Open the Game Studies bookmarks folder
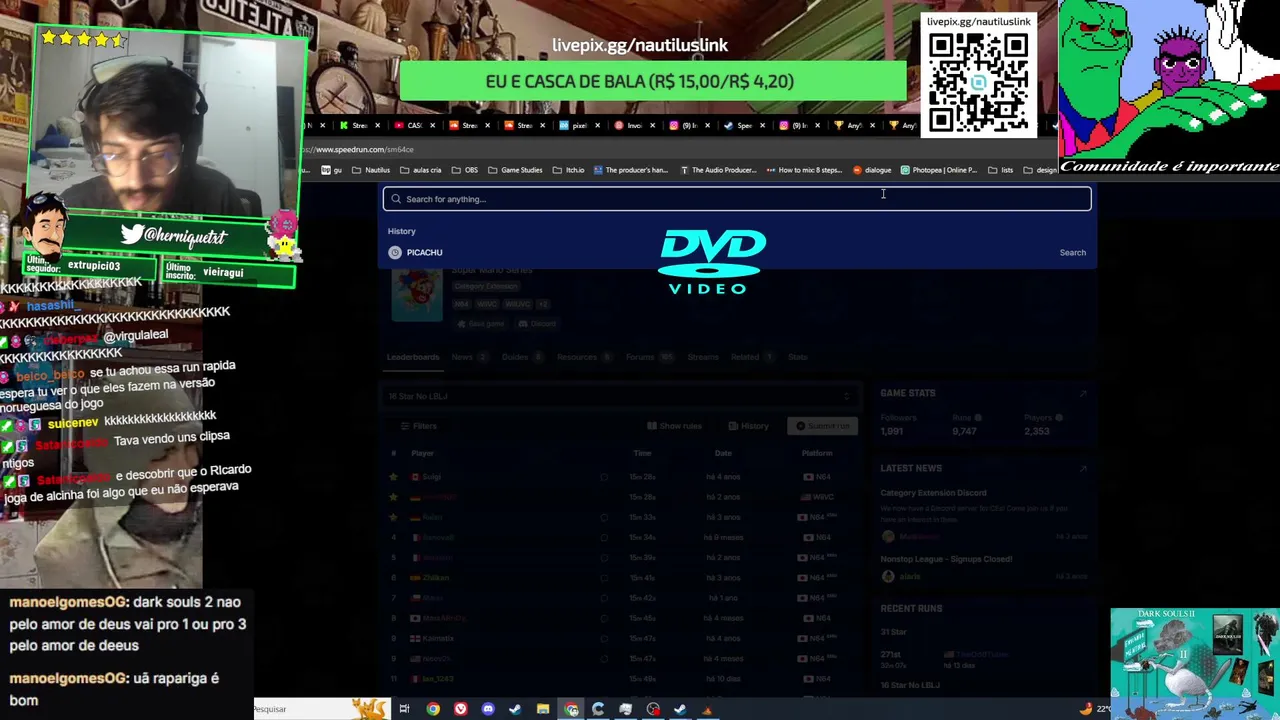1280x720 pixels. click(515, 170)
